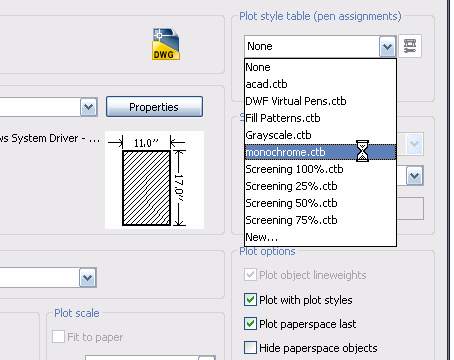
Task: Click the Properties button
Action: (x=154, y=107)
